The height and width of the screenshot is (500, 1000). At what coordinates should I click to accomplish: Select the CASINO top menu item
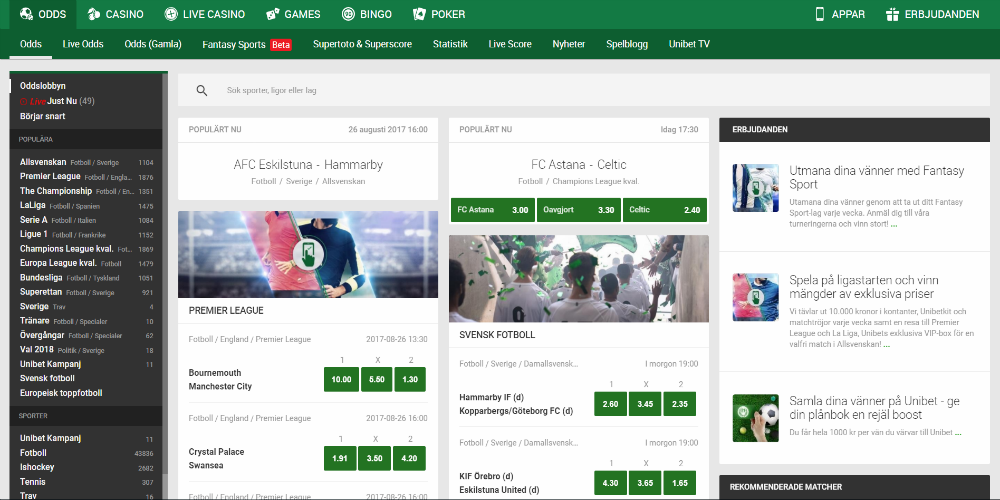116,14
